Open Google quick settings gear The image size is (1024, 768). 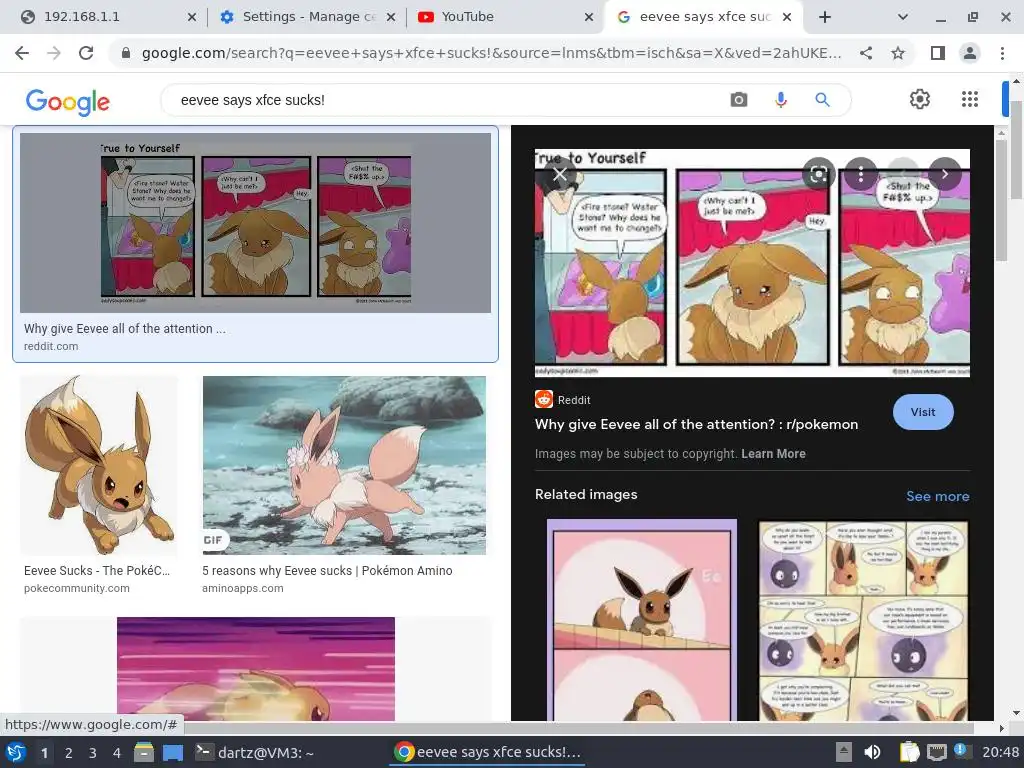point(920,99)
